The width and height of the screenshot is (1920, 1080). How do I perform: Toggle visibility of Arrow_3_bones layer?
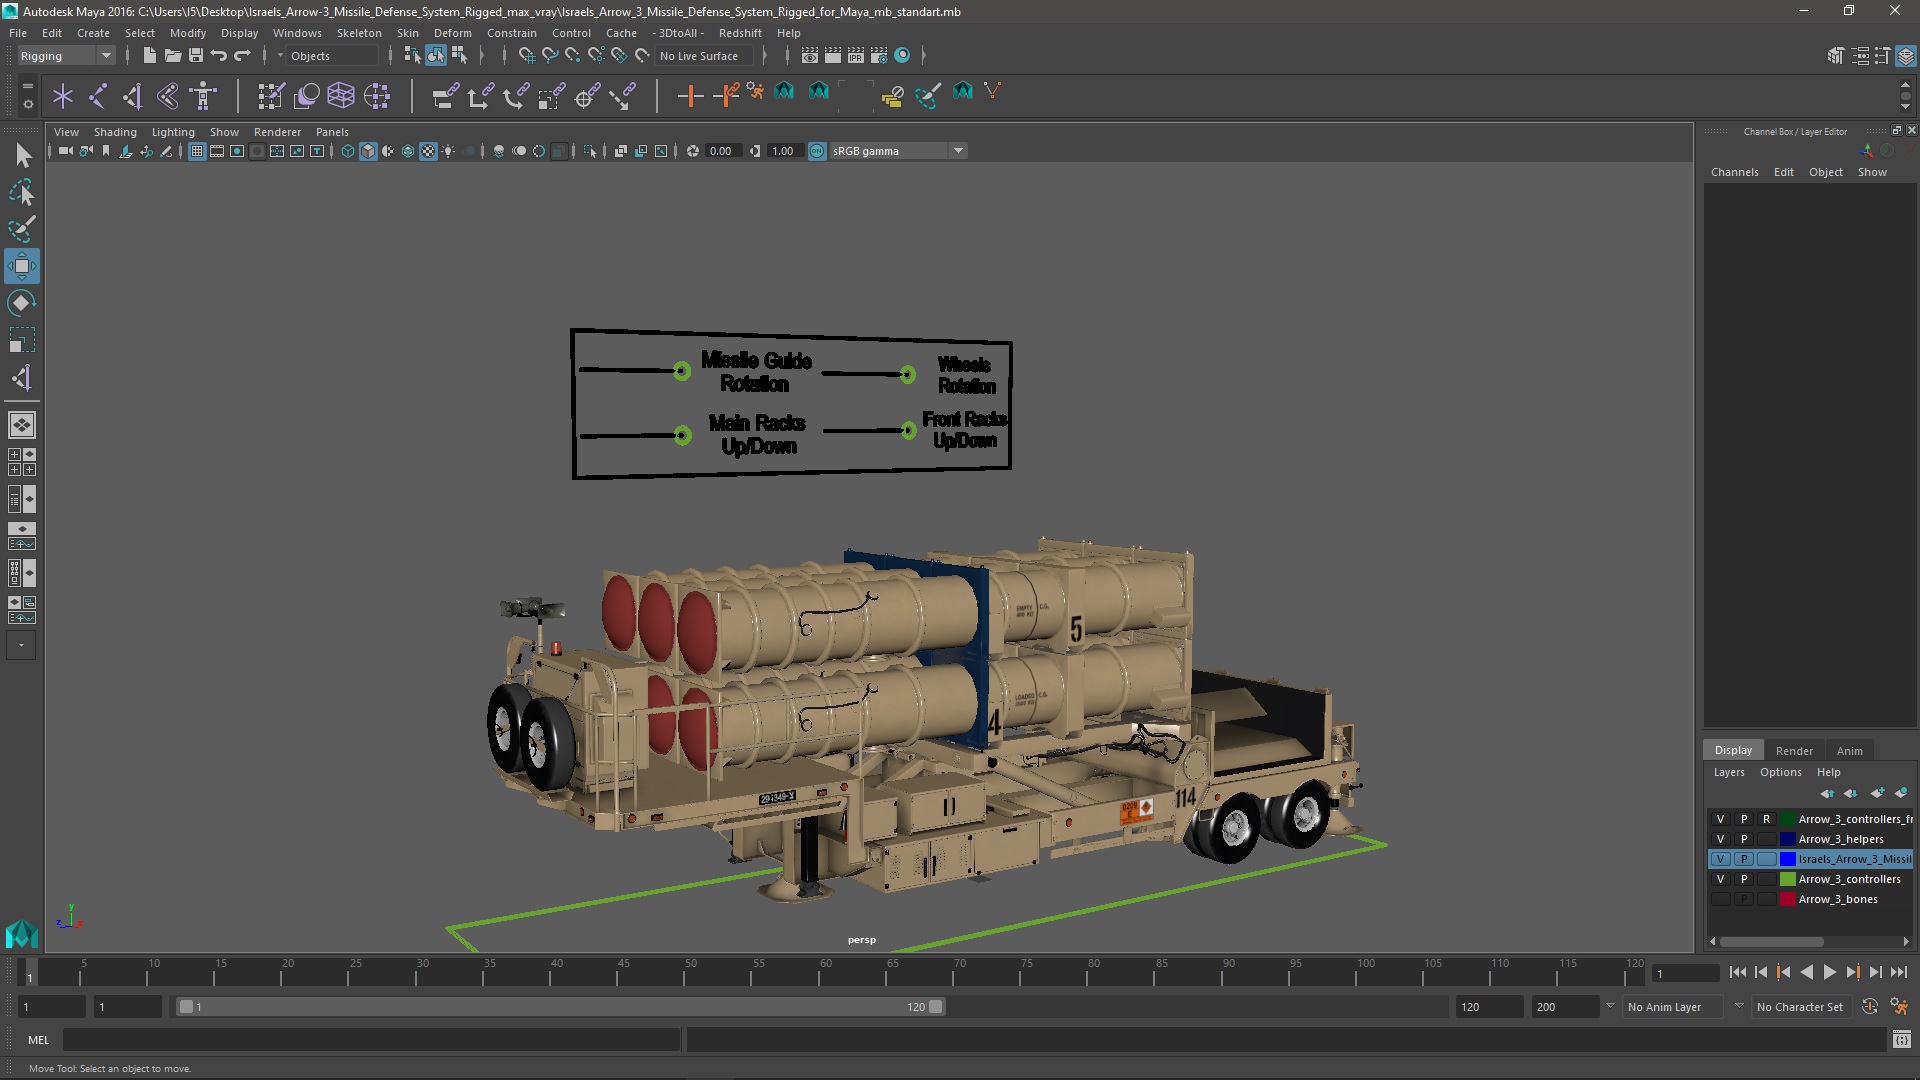coord(1720,899)
